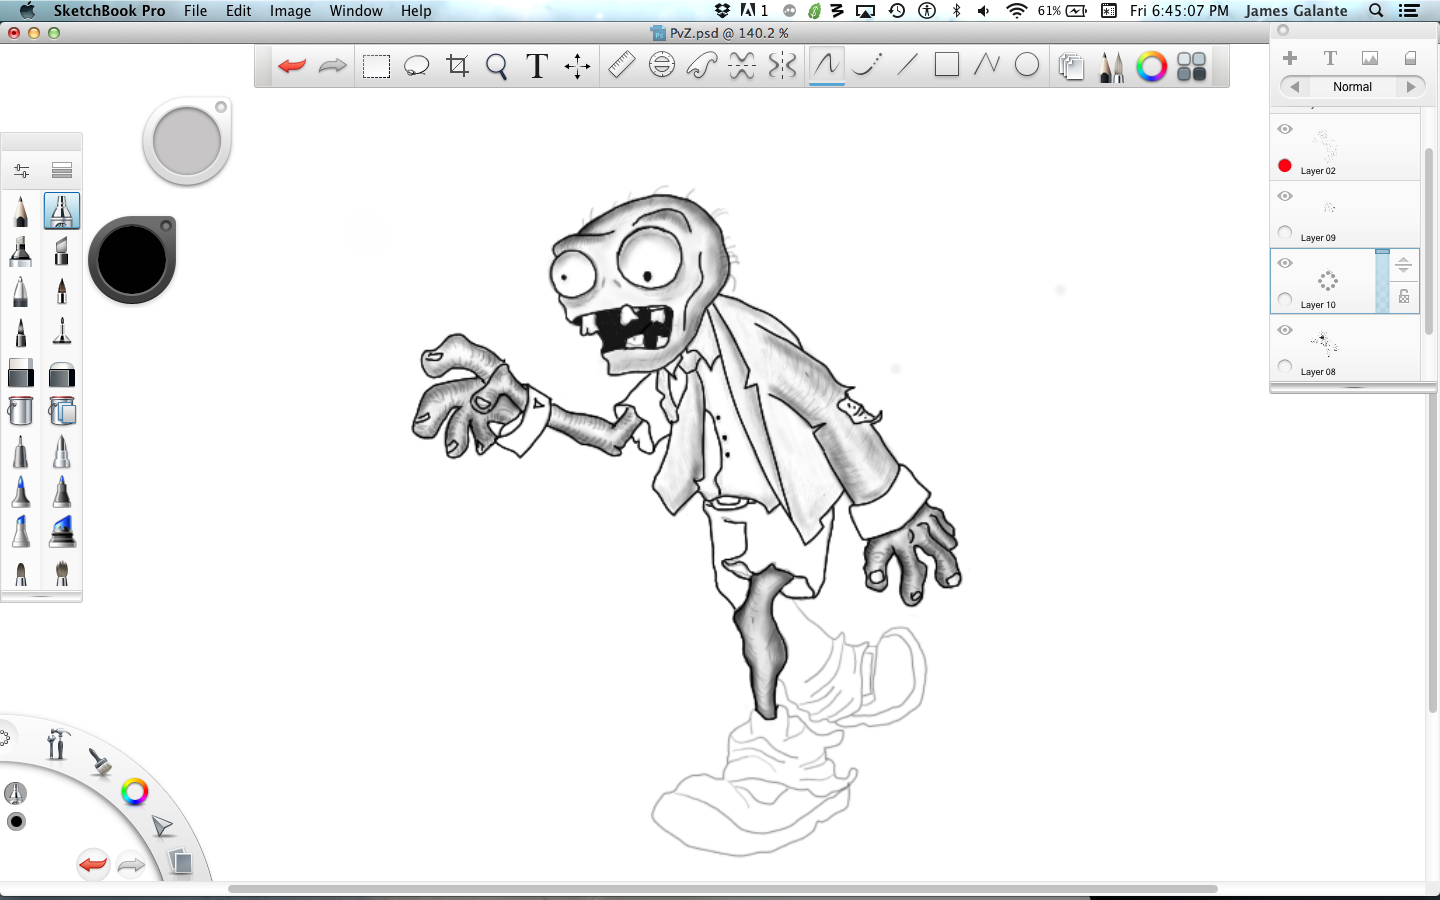1440x900 pixels.
Task: Add a text layer in layer panel
Action: click(1330, 58)
